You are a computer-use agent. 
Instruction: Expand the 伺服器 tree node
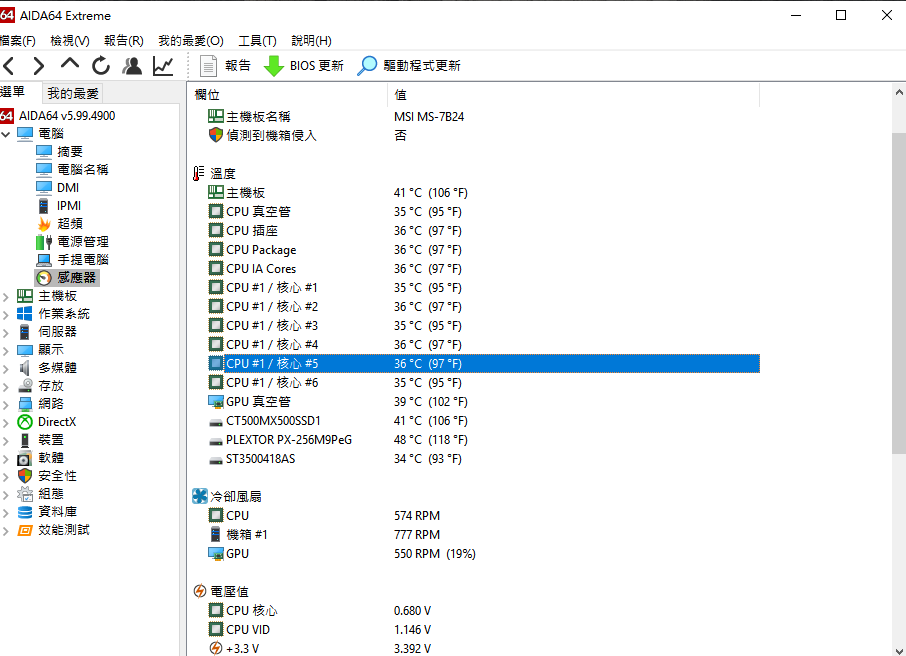coord(6,333)
